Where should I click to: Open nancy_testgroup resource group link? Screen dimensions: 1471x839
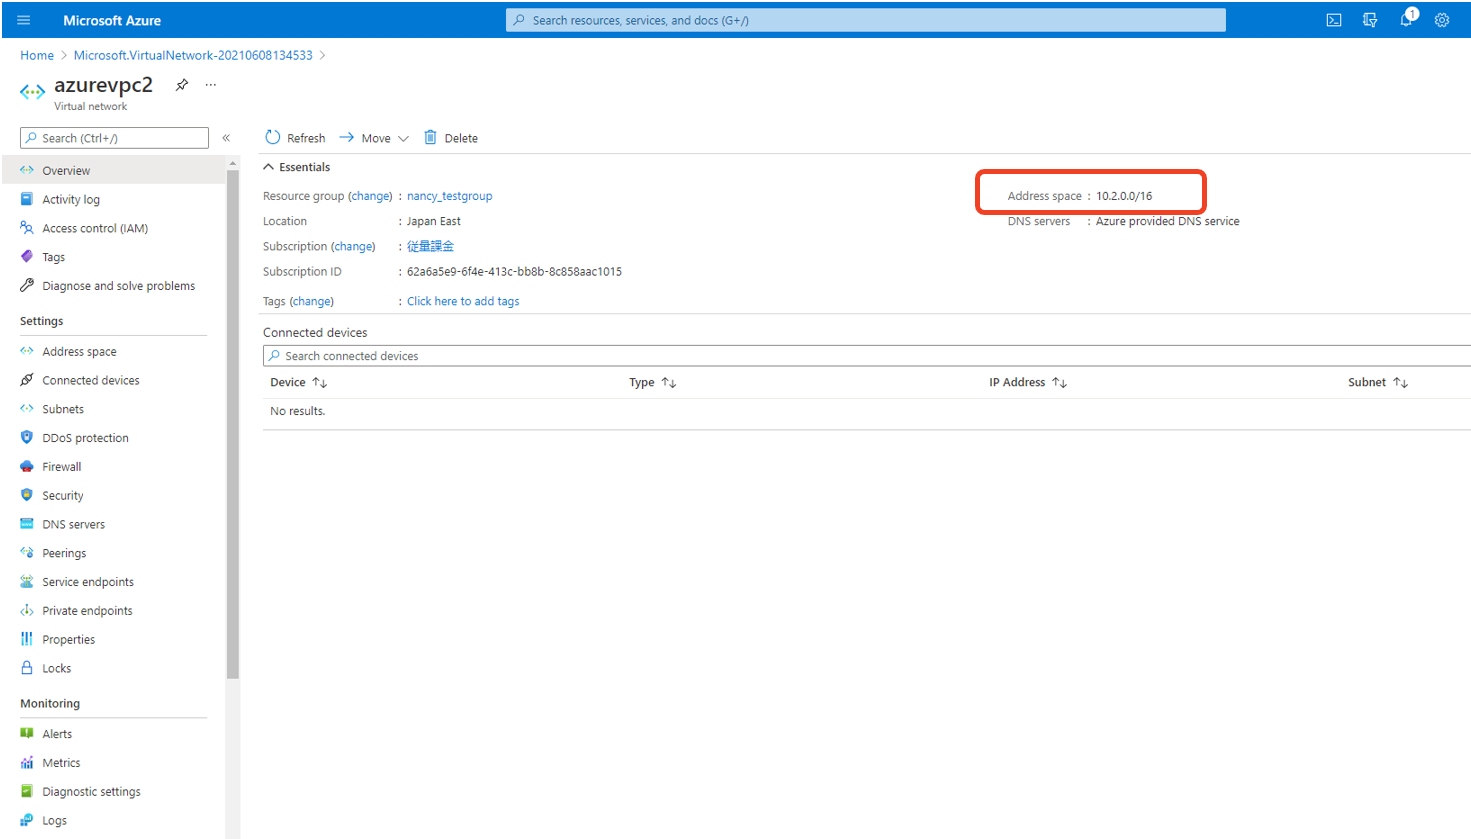pos(449,196)
